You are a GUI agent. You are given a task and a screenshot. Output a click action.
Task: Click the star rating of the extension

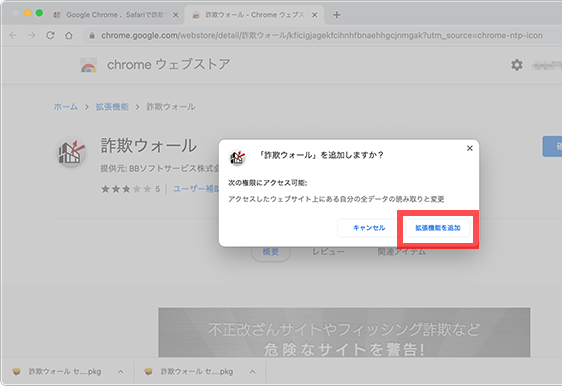click(x=126, y=189)
